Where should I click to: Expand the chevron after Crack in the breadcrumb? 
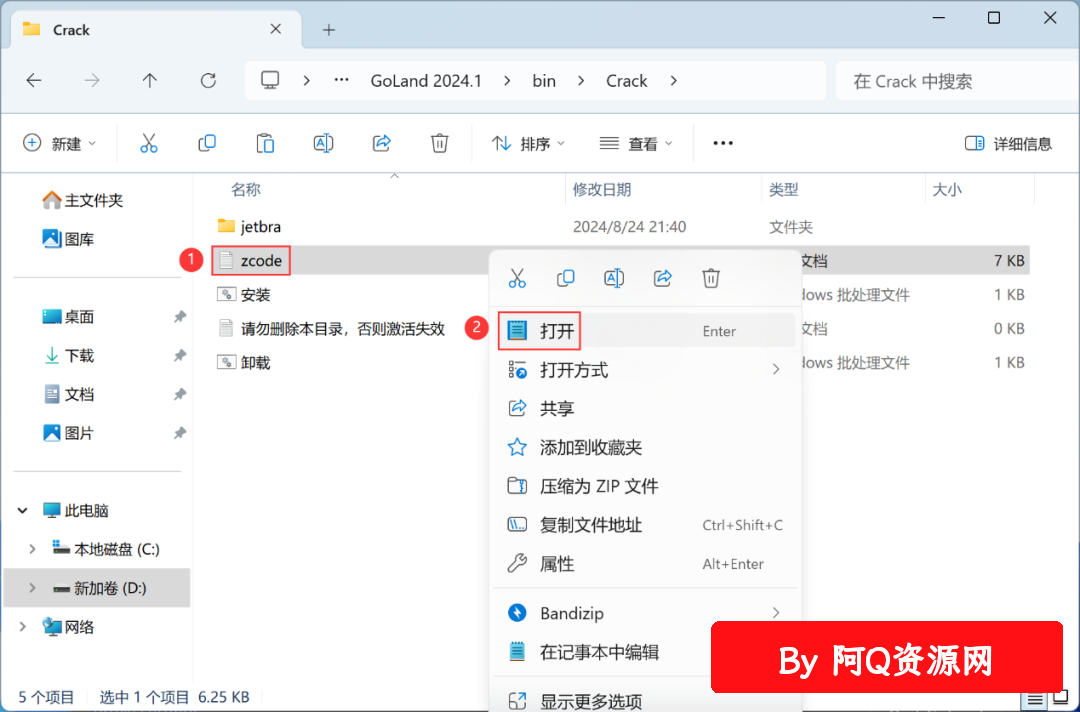click(674, 81)
